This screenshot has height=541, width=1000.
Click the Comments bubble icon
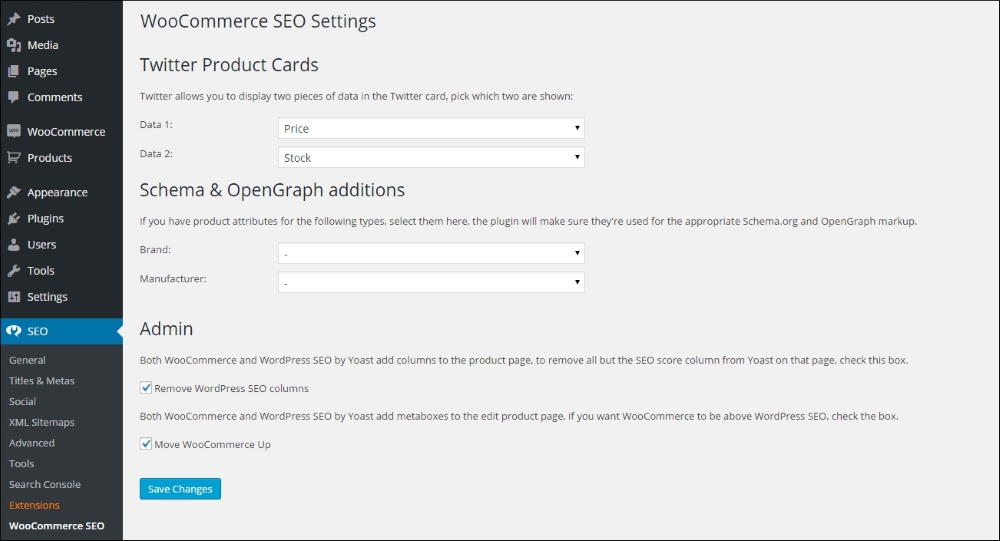coord(13,97)
